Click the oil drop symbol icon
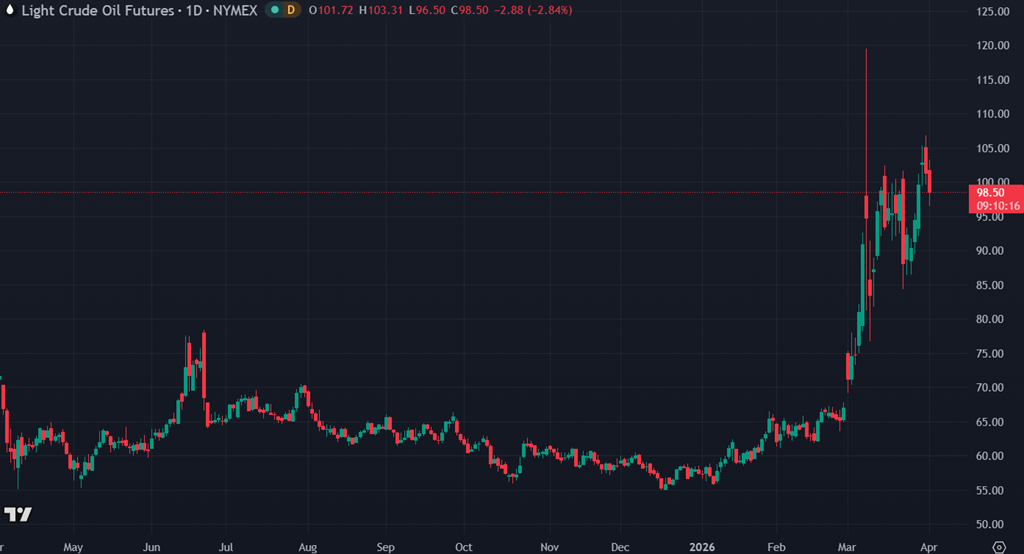Screen dimensions: 1024x554 tap(10, 10)
